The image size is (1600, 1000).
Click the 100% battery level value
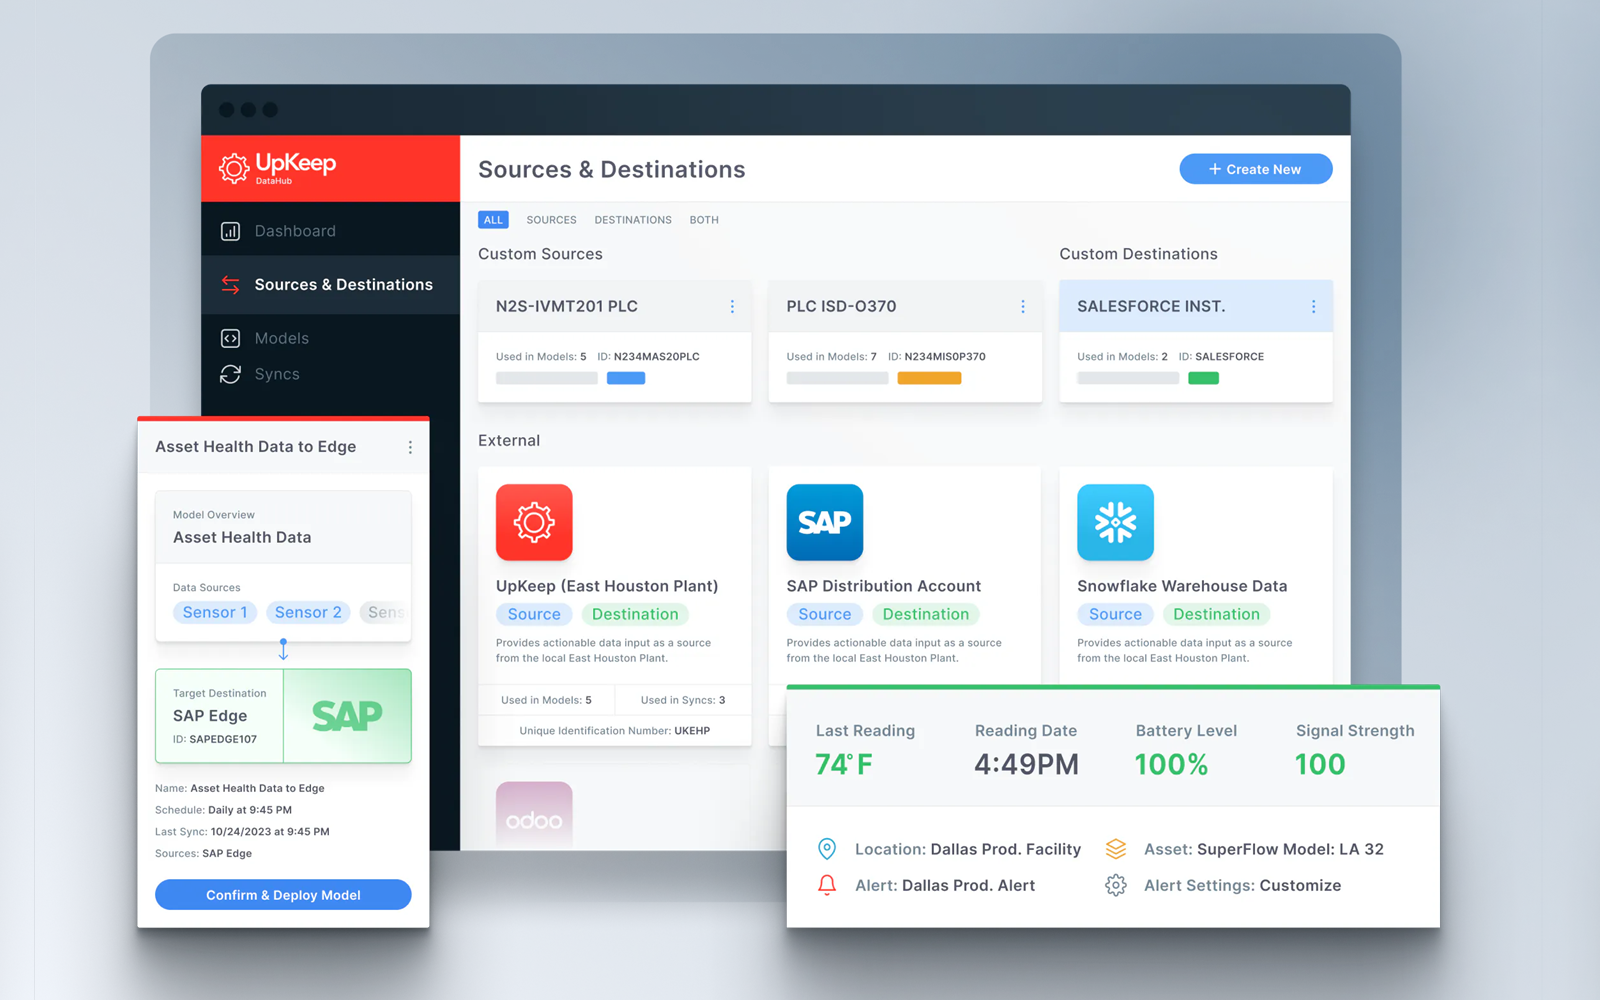click(x=1171, y=765)
